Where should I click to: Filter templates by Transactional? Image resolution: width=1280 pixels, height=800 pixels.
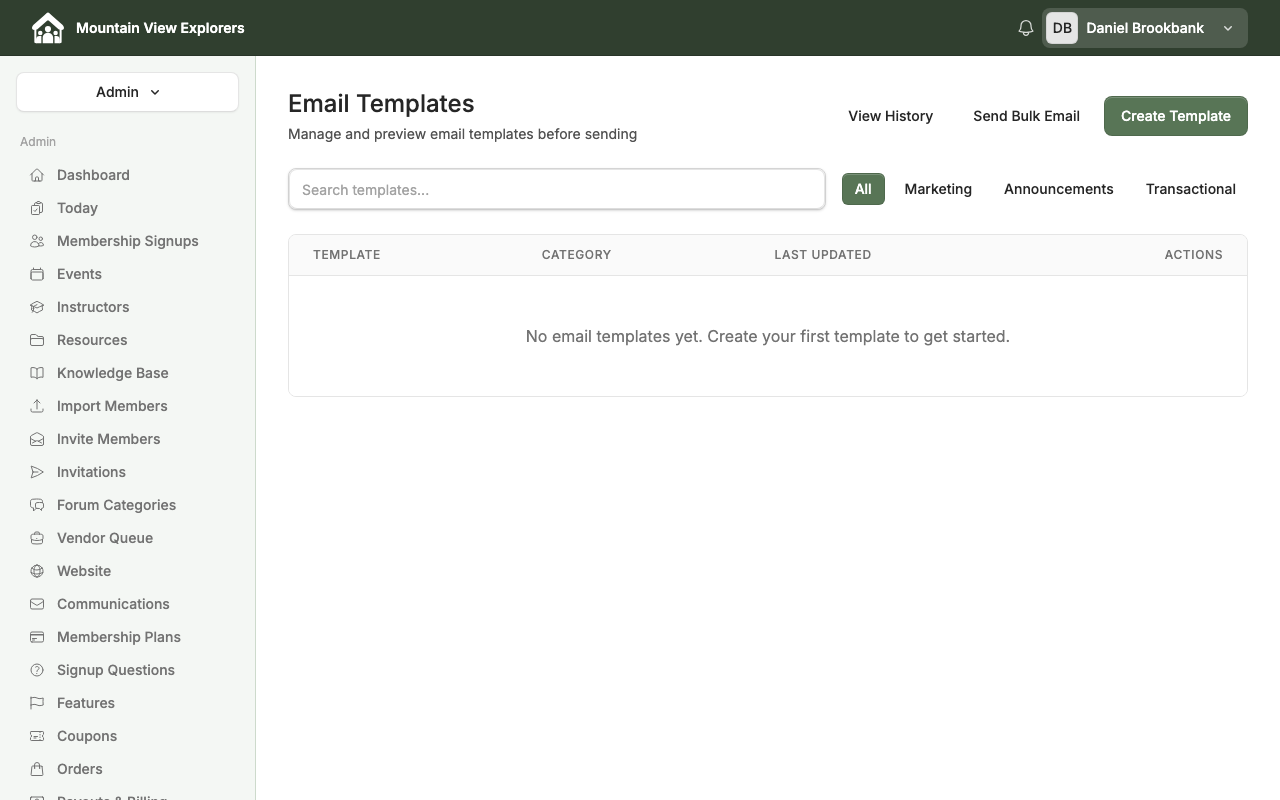(1190, 189)
